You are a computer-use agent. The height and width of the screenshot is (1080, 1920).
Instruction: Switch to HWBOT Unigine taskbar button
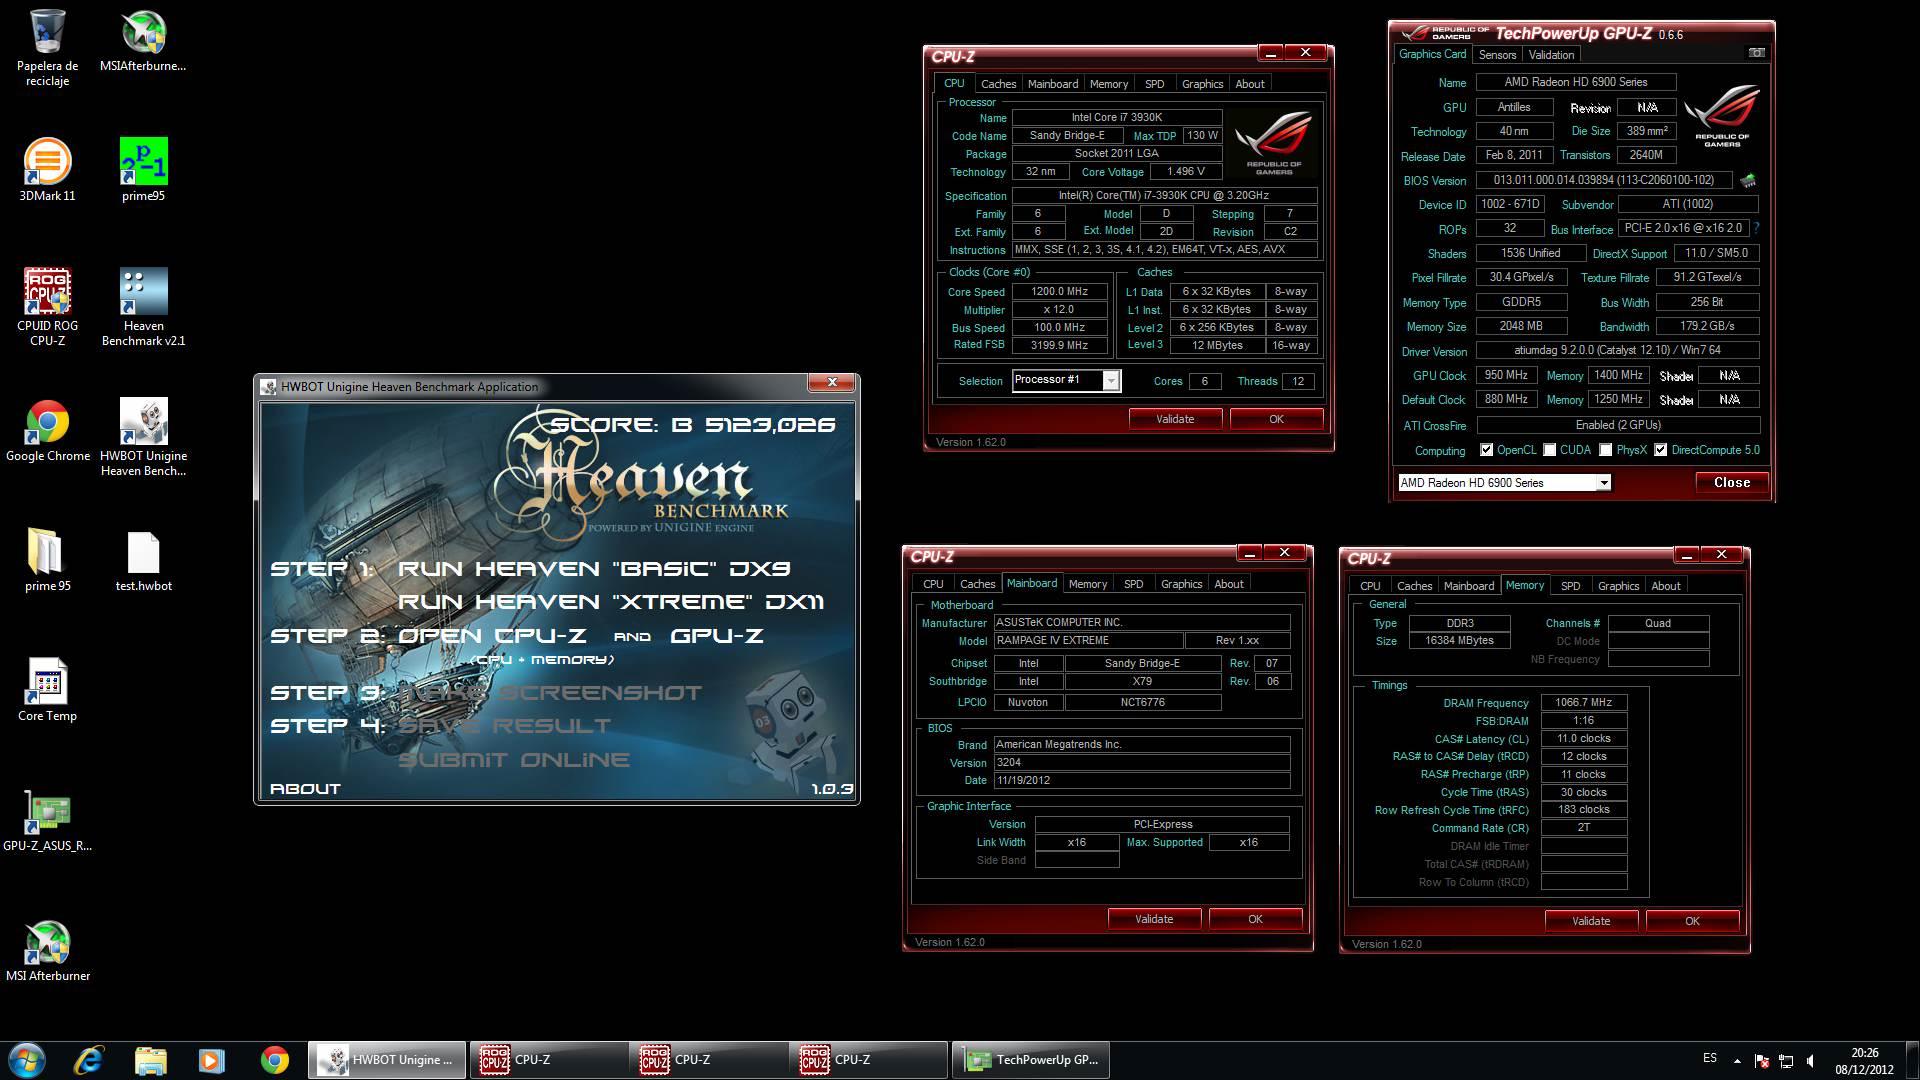click(x=387, y=1060)
